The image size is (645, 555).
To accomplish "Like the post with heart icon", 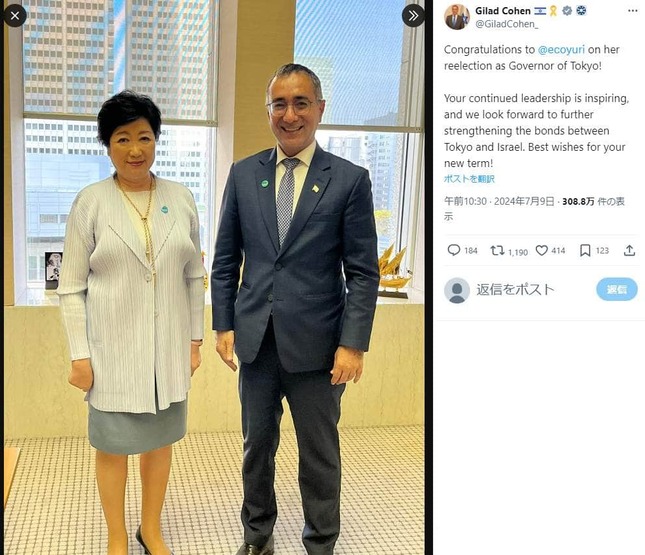I will [x=542, y=250].
